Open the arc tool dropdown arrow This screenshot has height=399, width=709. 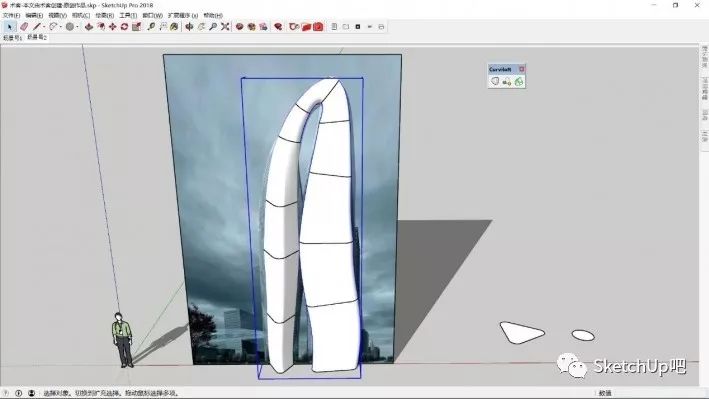pyautogui.click(x=61, y=27)
